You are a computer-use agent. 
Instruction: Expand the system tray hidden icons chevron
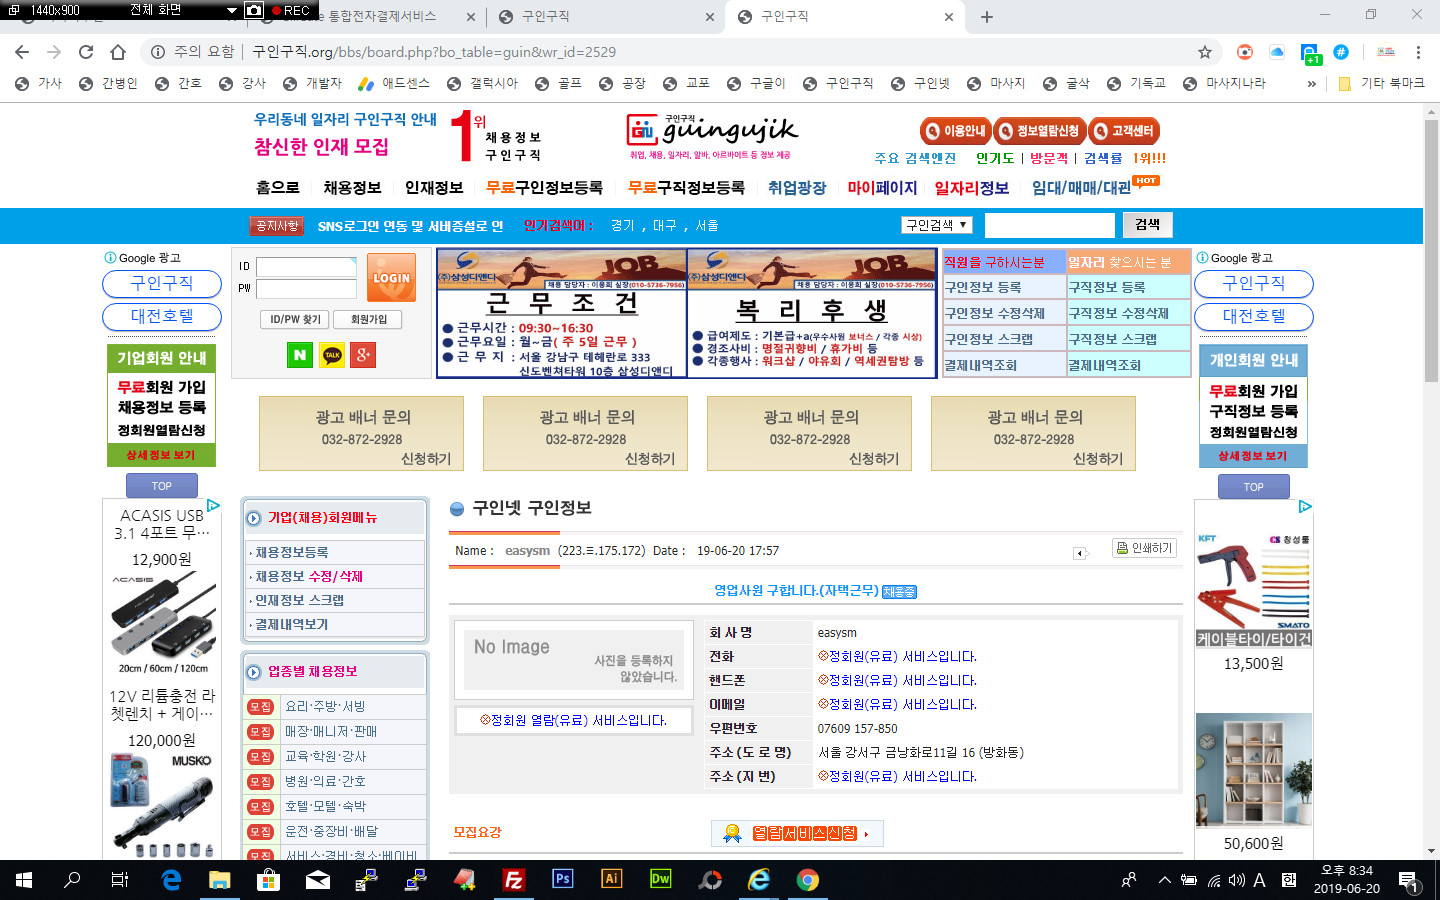tap(1164, 880)
